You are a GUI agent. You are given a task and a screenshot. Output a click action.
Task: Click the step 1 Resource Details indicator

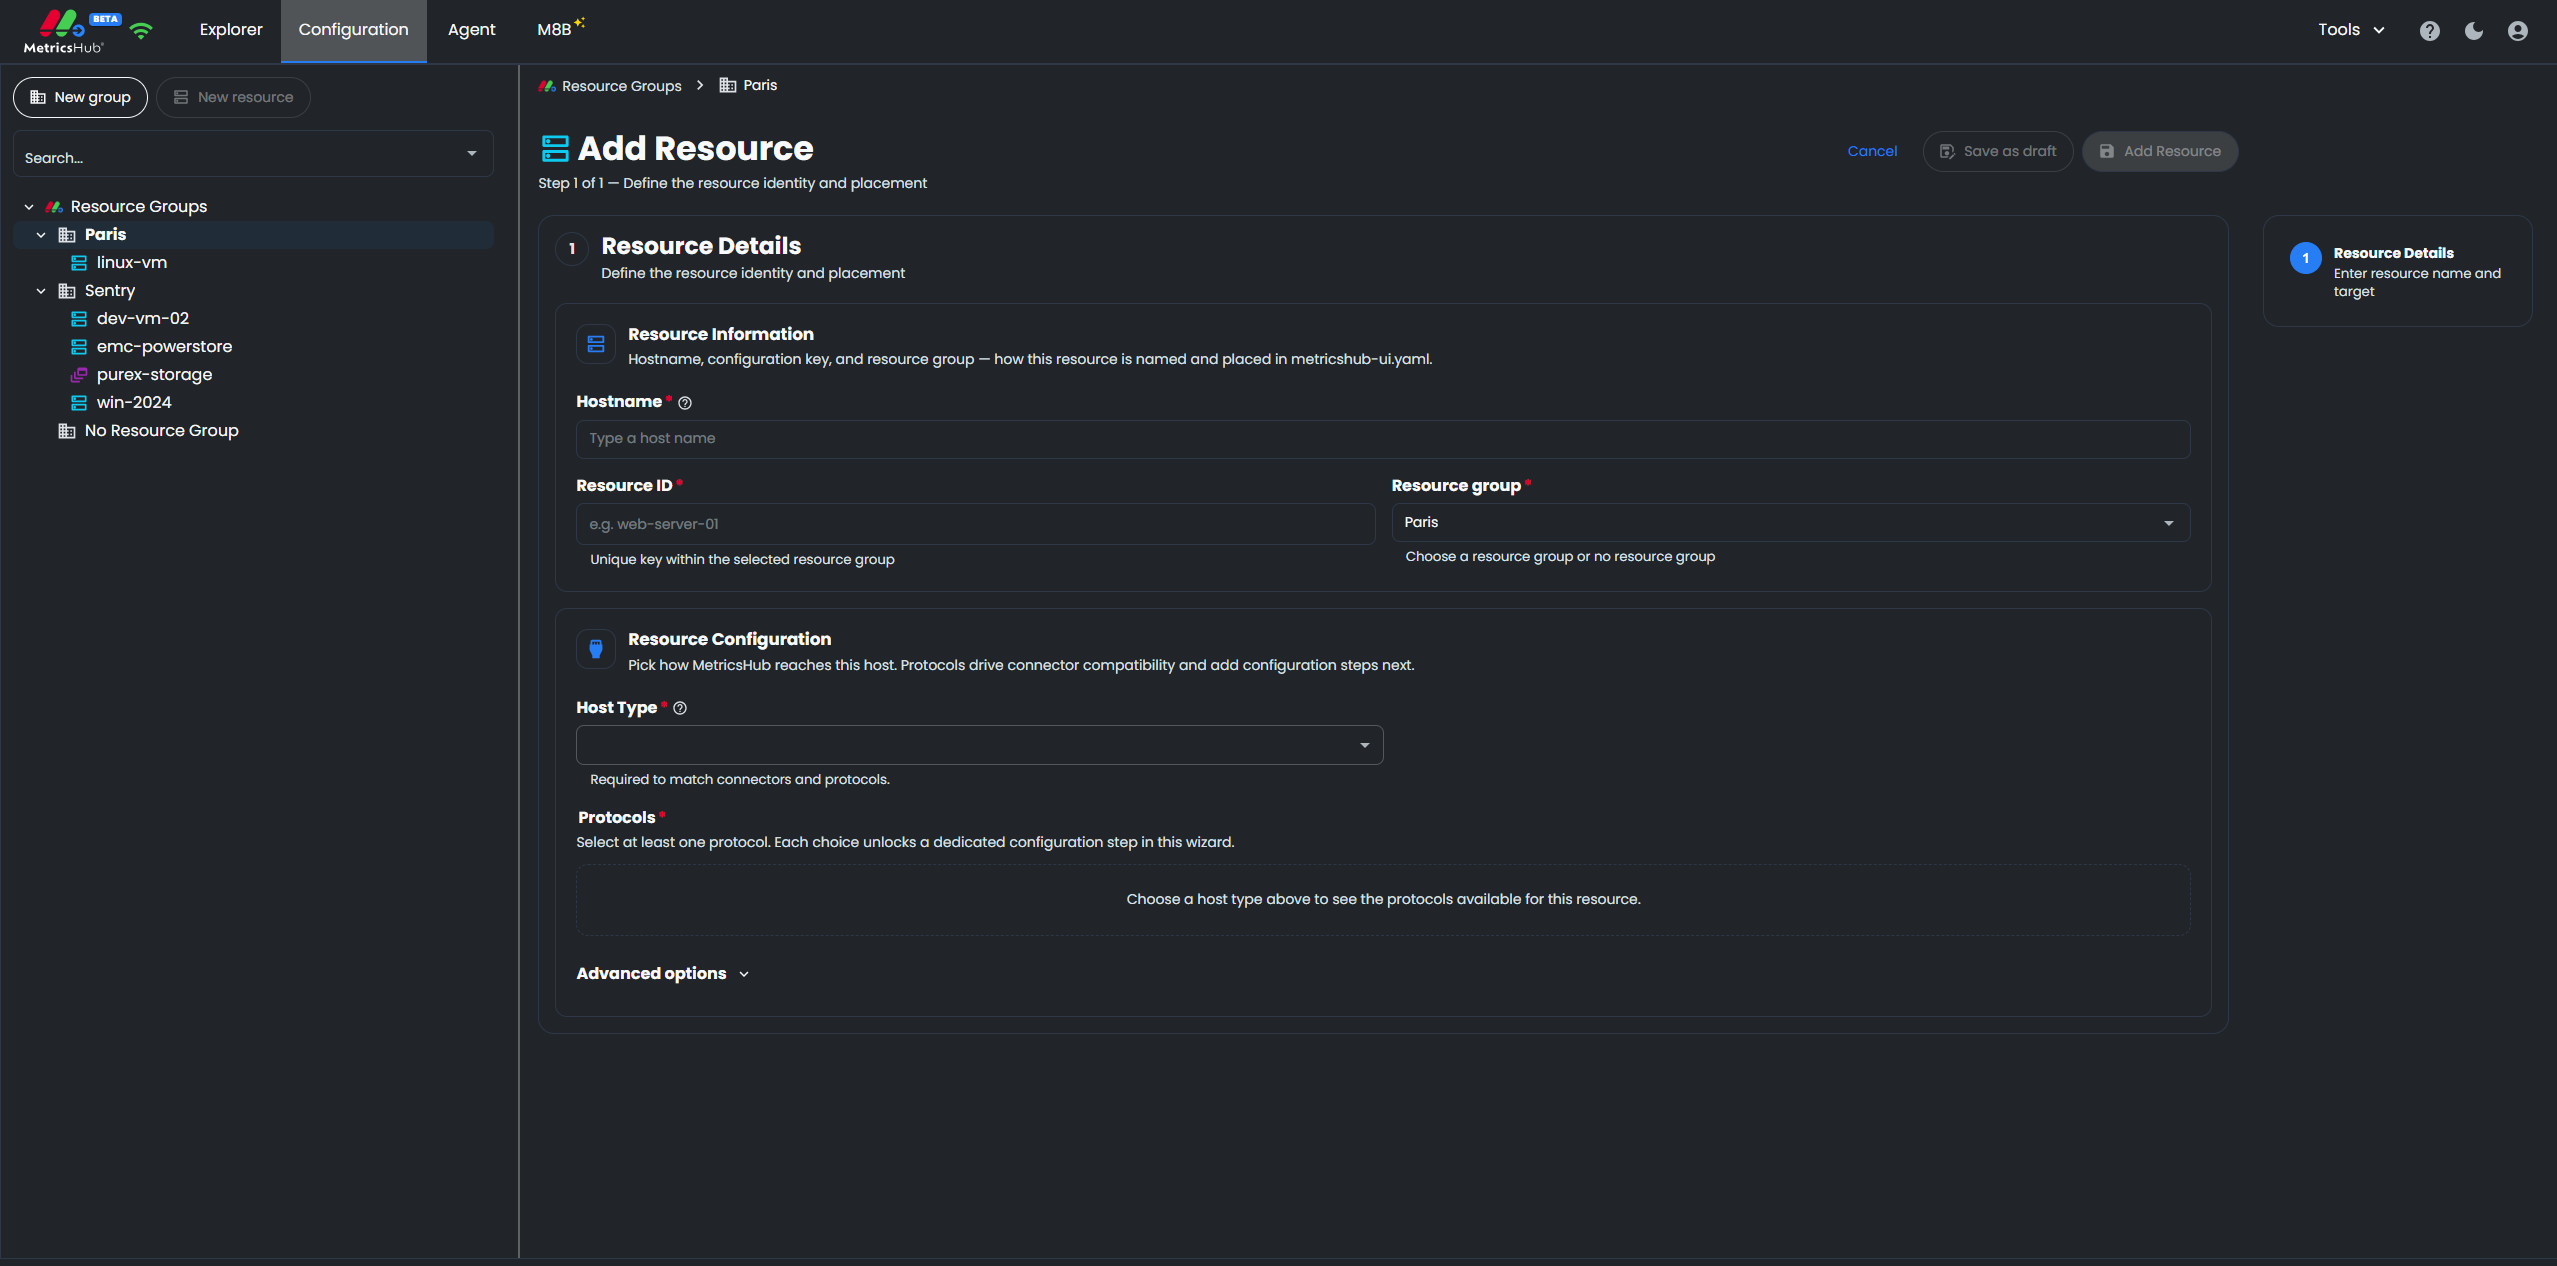2306,258
